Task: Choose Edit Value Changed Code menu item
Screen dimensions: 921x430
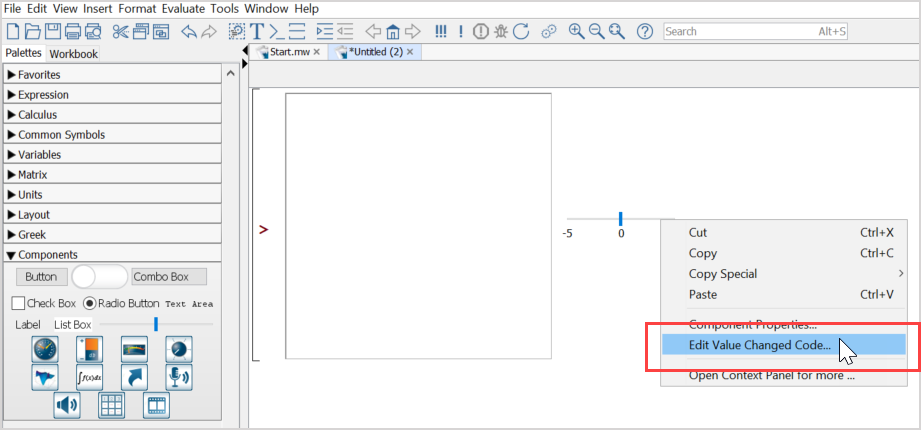Action: (x=759, y=345)
